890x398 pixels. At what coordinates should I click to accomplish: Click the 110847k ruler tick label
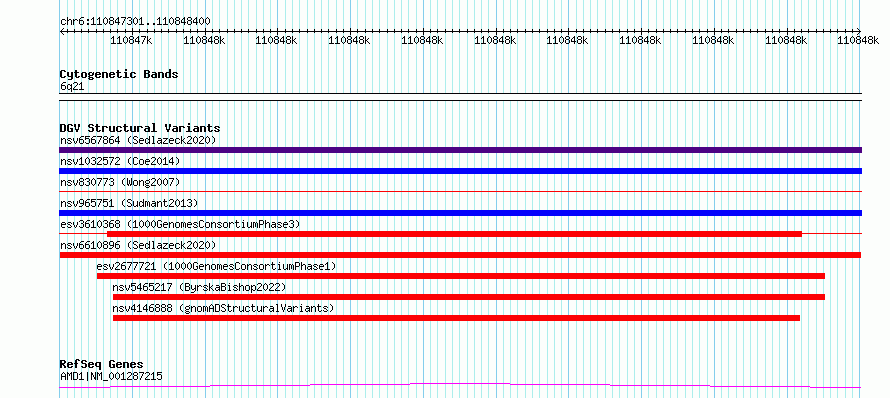coord(131,40)
